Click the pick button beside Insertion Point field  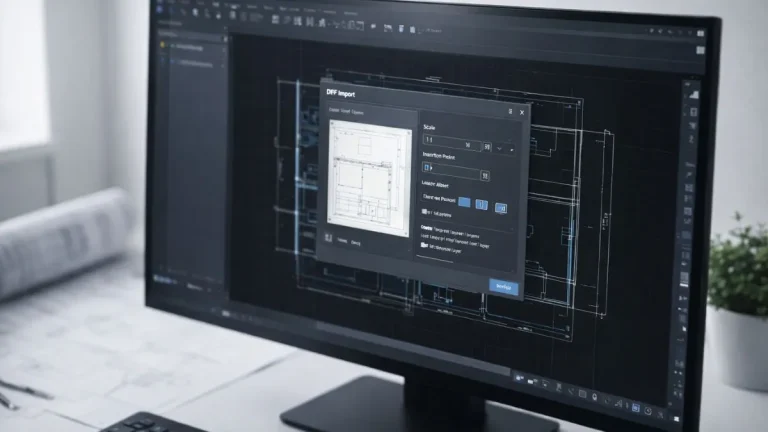485,175
